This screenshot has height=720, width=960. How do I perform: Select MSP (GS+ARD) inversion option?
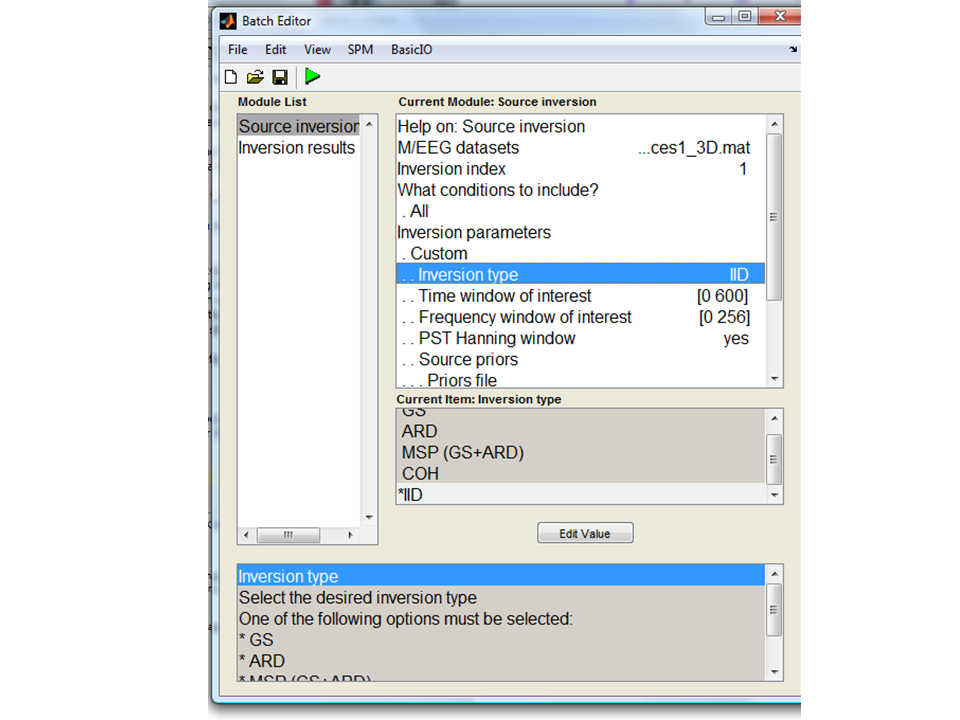pos(462,453)
